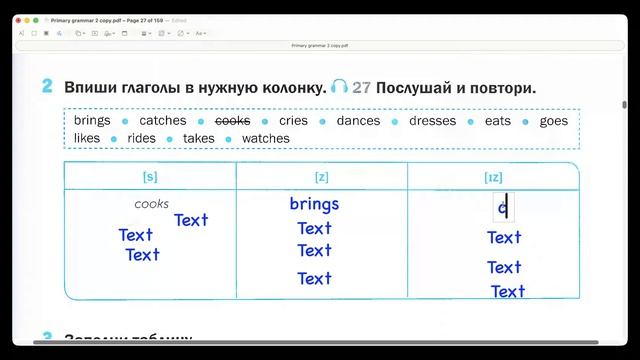Select the Primary grammar 2 copy.pdf tab bar
The height and width of the screenshot is (360, 640).
click(320, 45)
